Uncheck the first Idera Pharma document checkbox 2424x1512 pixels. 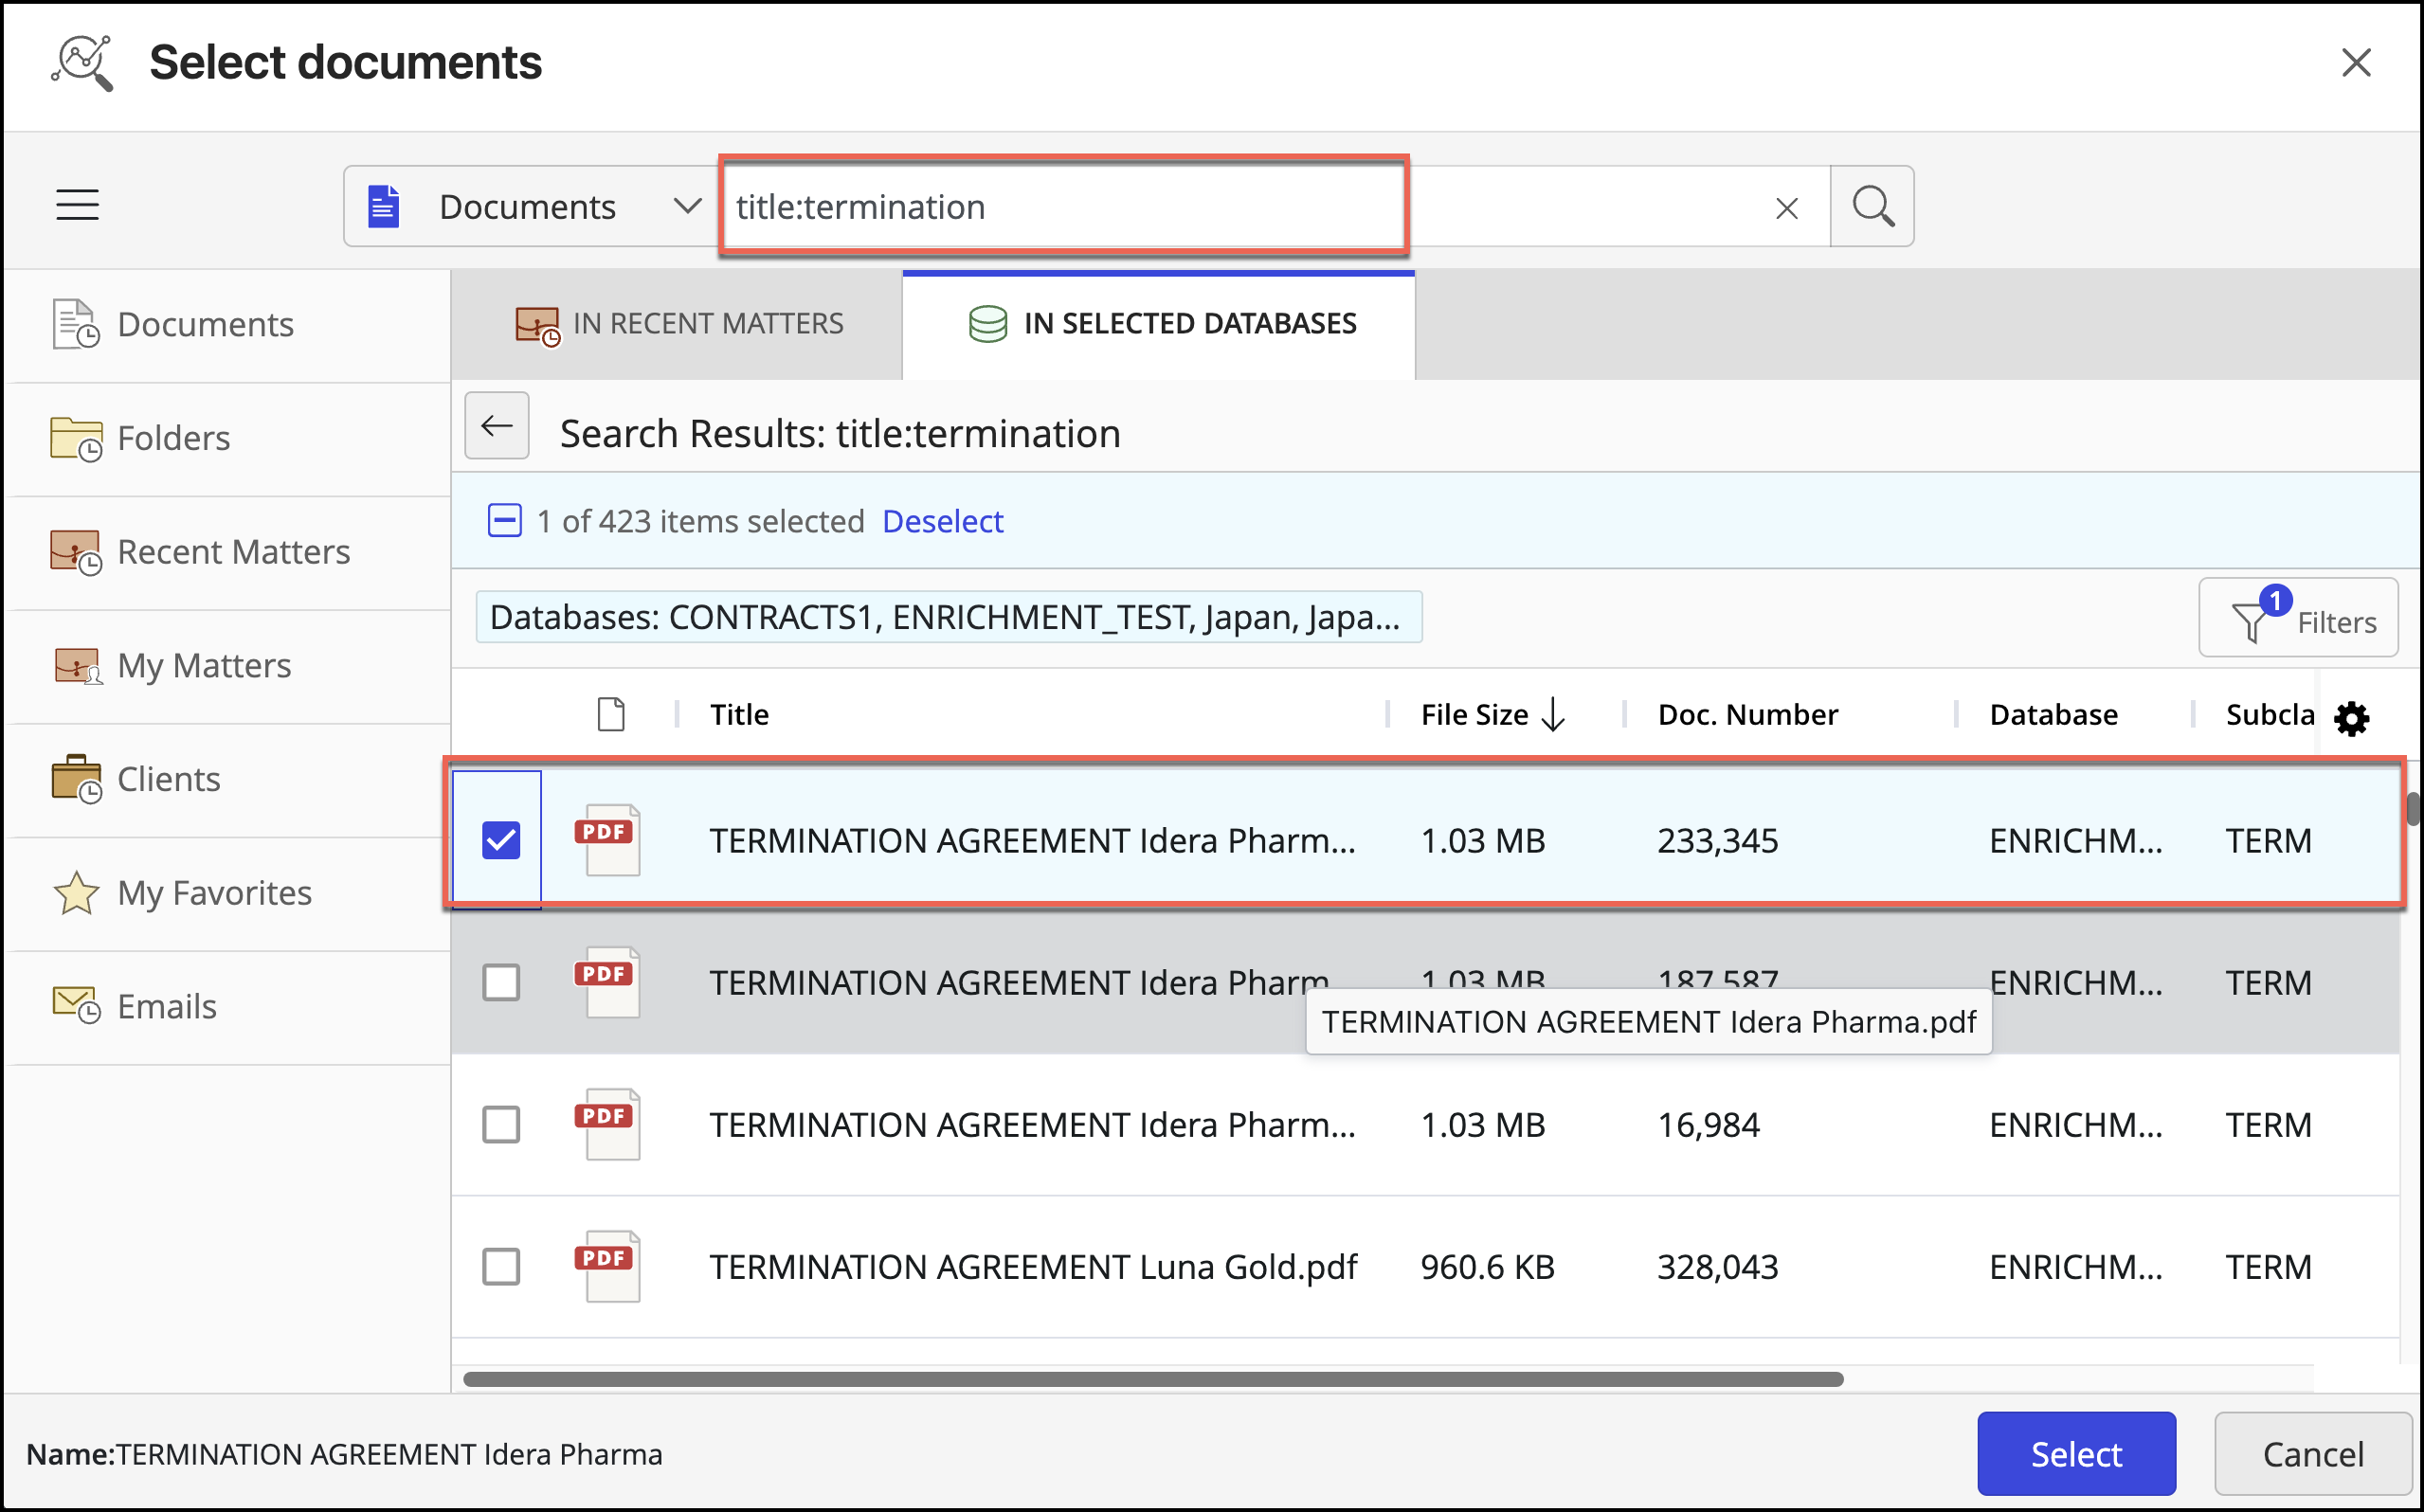tap(501, 840)
